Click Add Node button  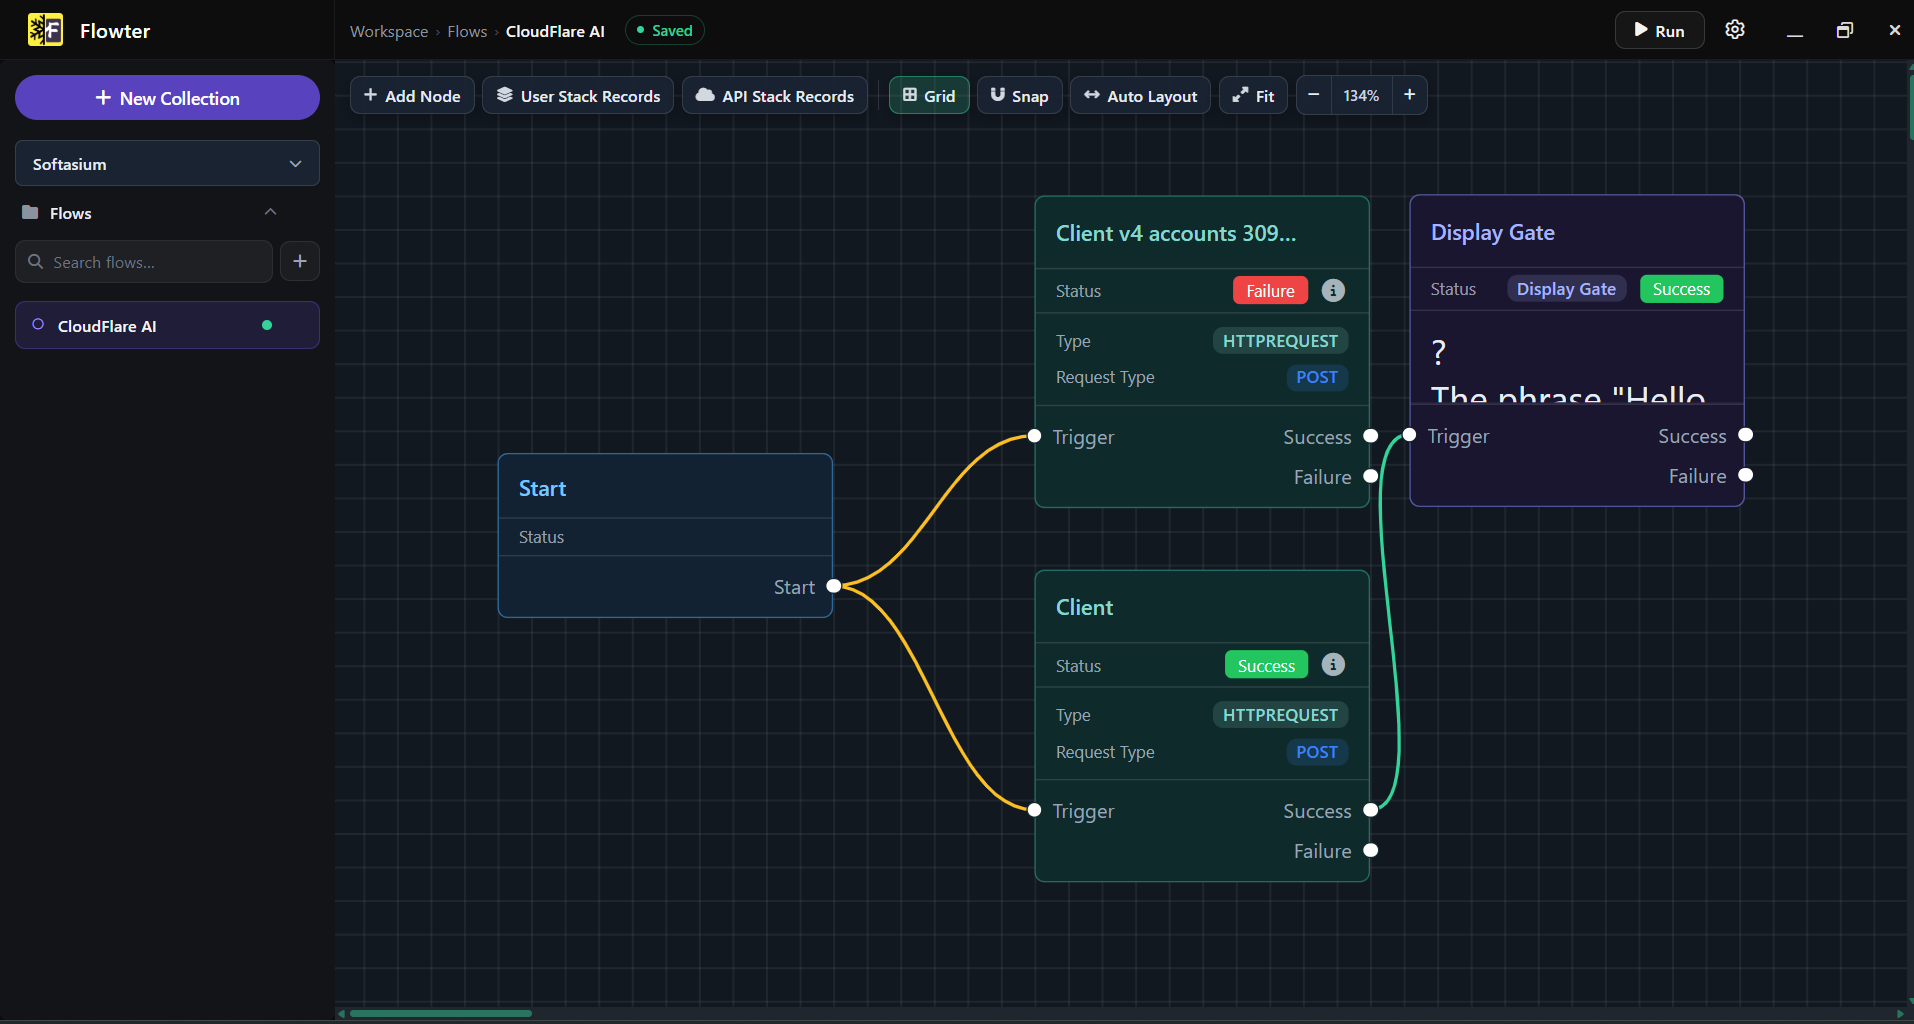click(412, 95)
